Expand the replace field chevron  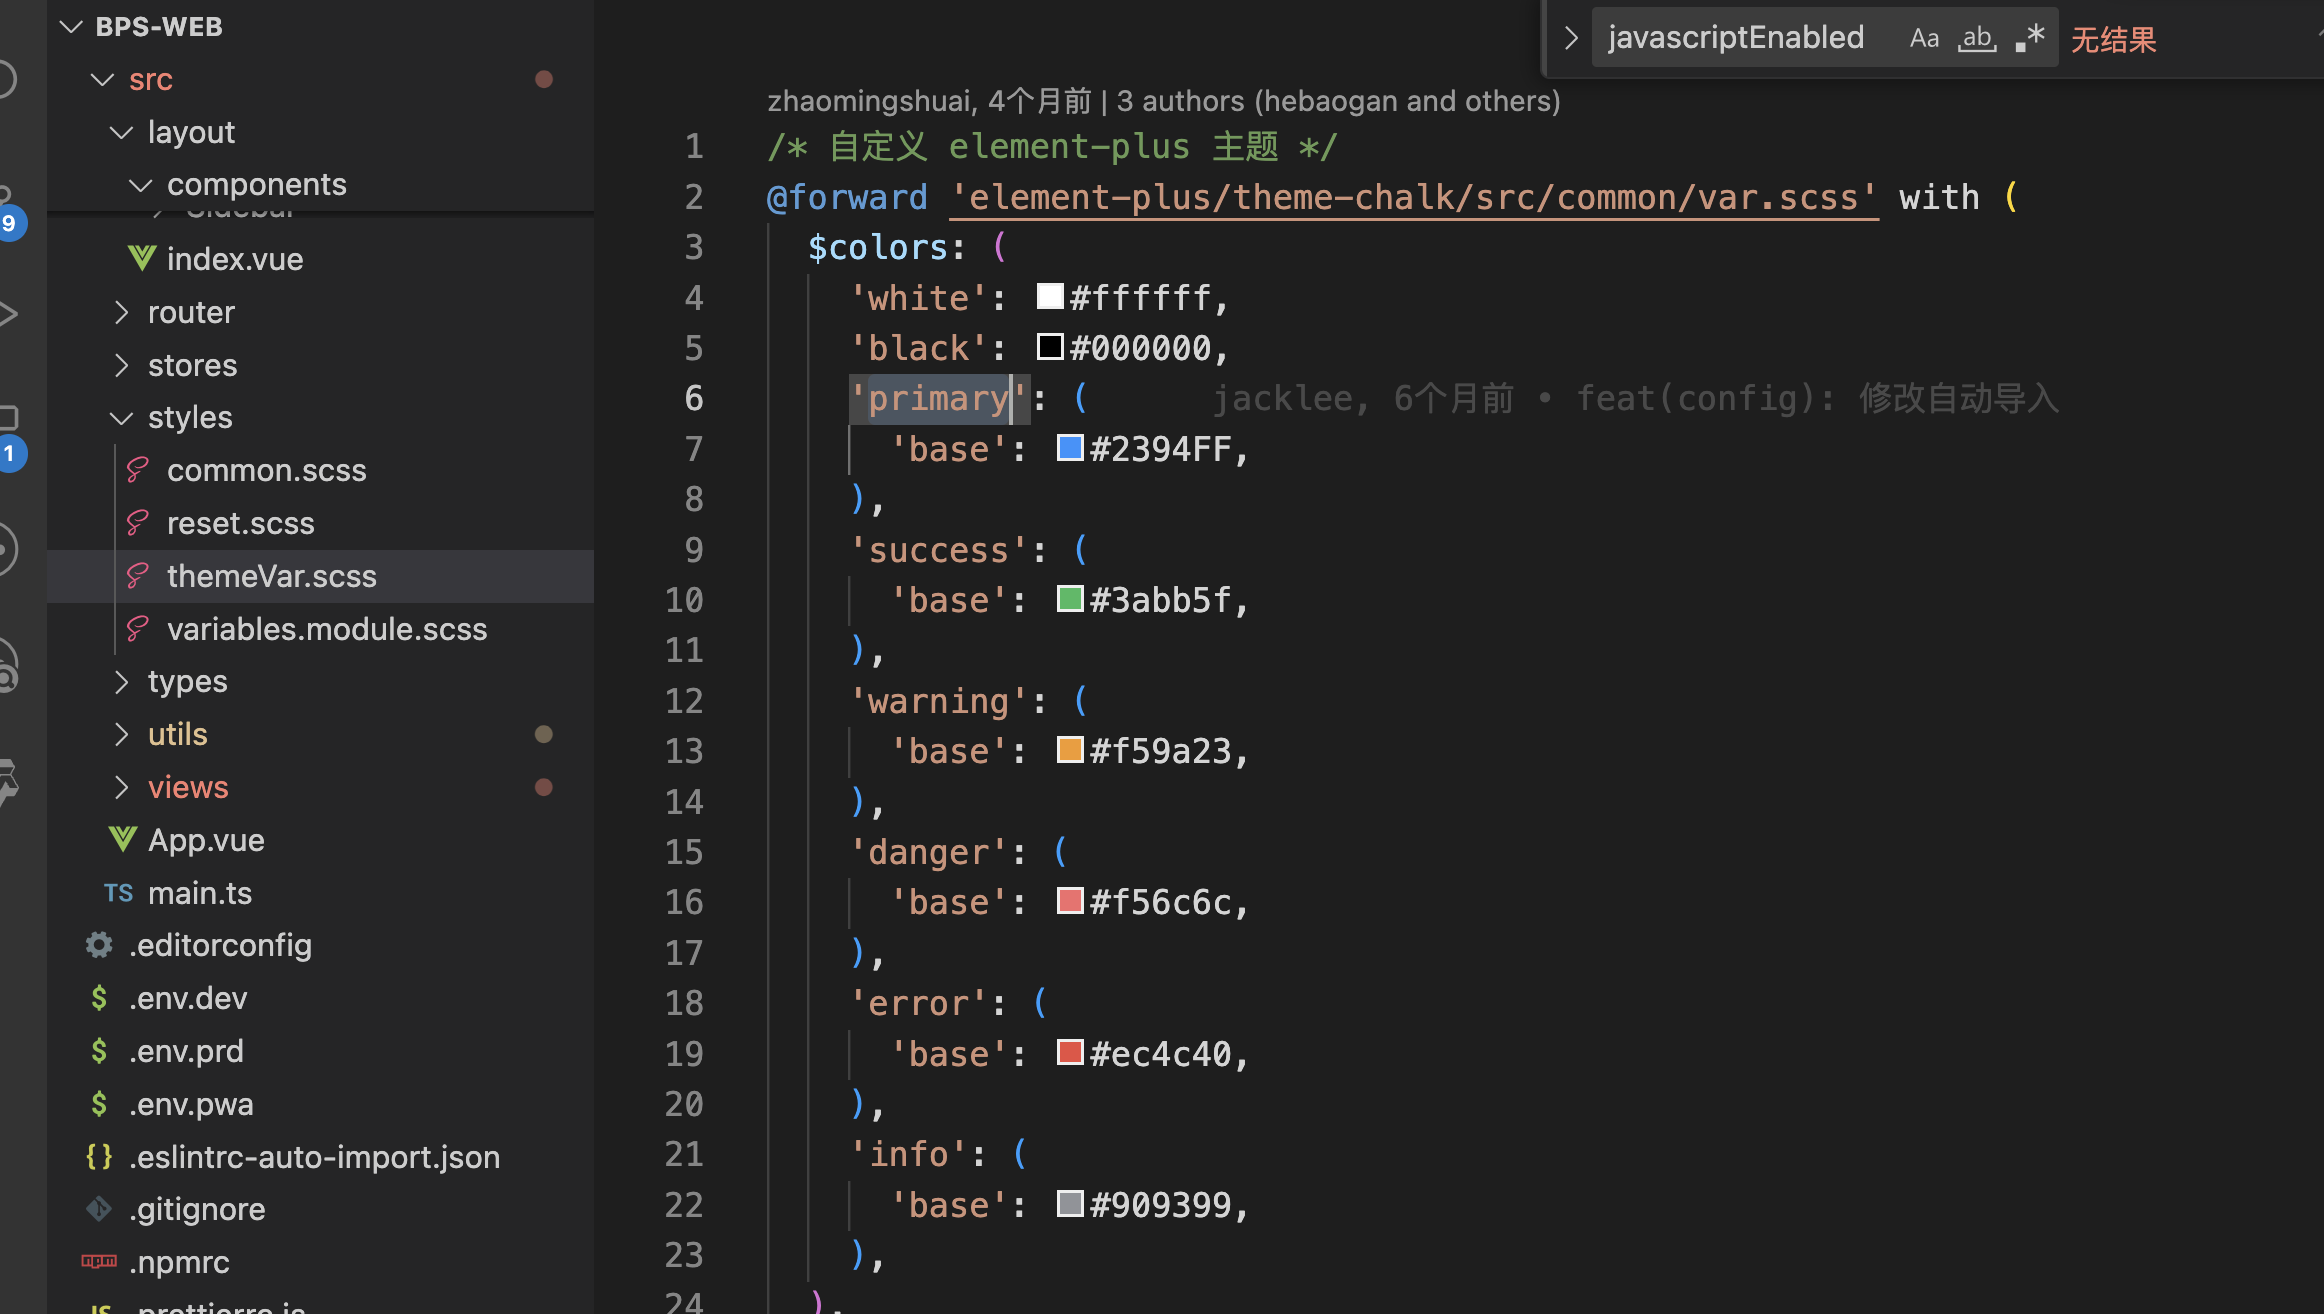pos(1571,38)
